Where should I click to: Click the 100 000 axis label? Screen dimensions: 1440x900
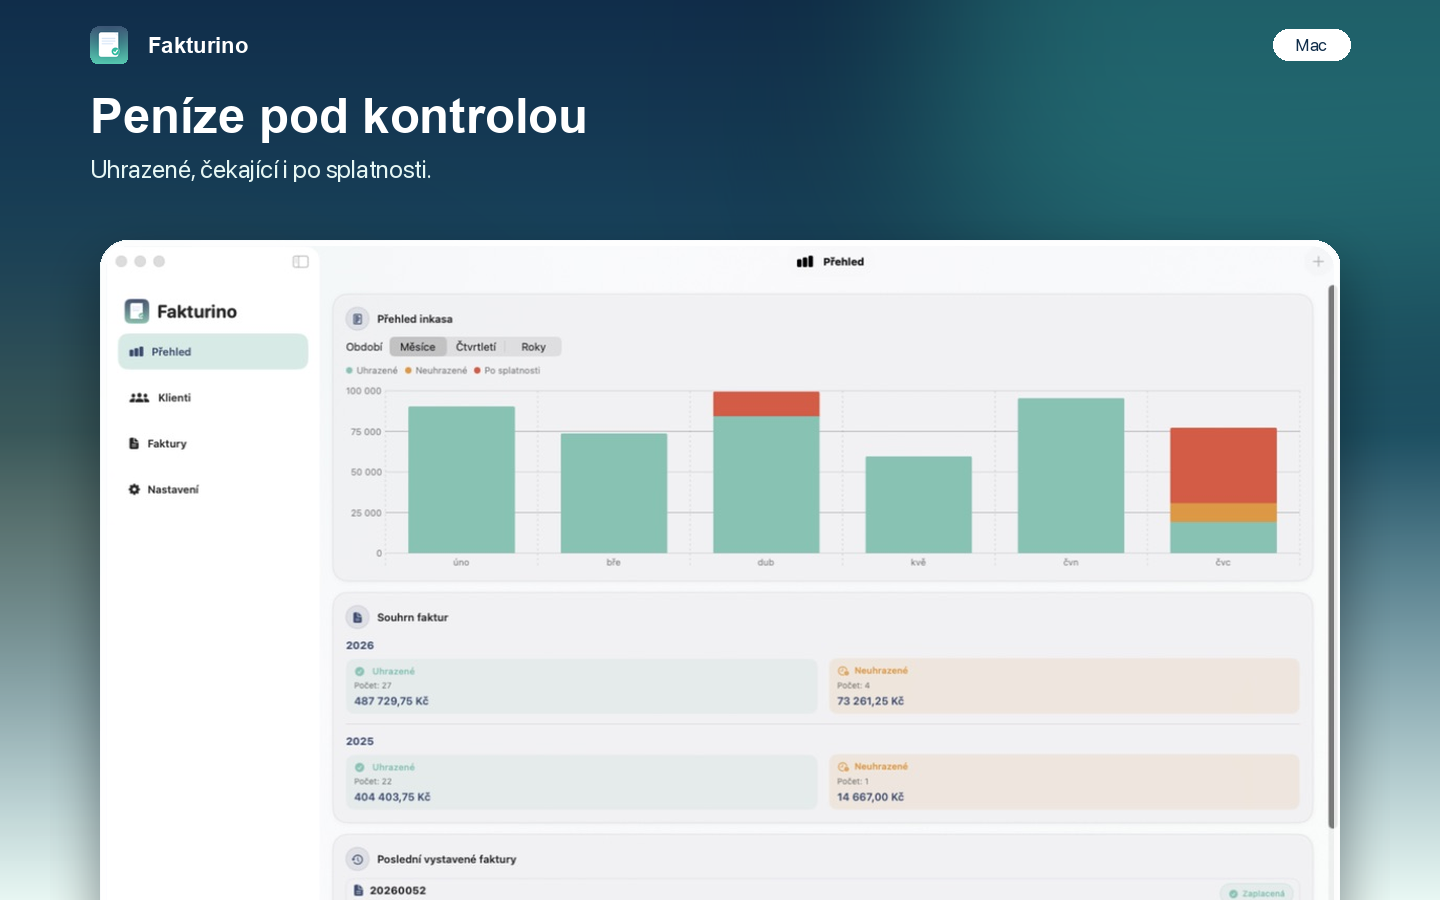[364, 391]
